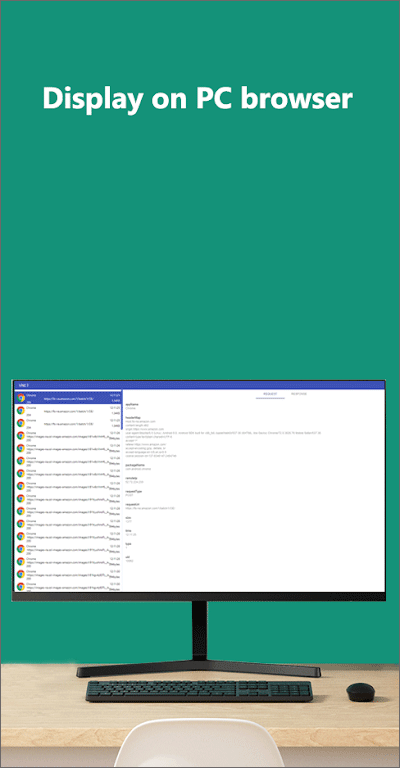Image resolution: width=400 pixels, height=768 pixels.
Task: Click Chrome icon of the third list entry
Action: (21, 423)
